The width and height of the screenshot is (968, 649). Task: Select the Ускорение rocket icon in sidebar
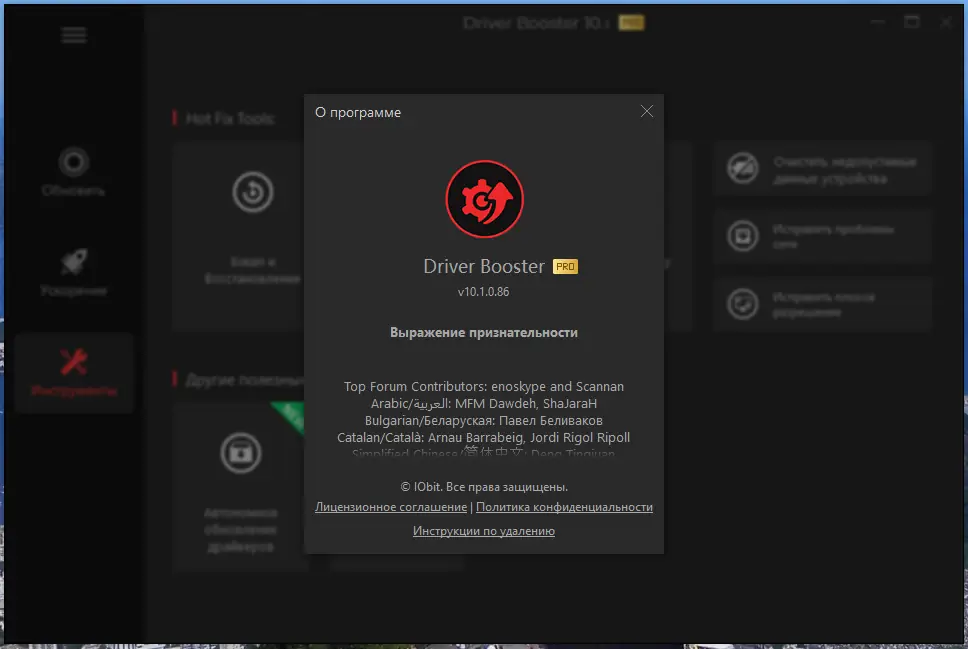[71, 262]
